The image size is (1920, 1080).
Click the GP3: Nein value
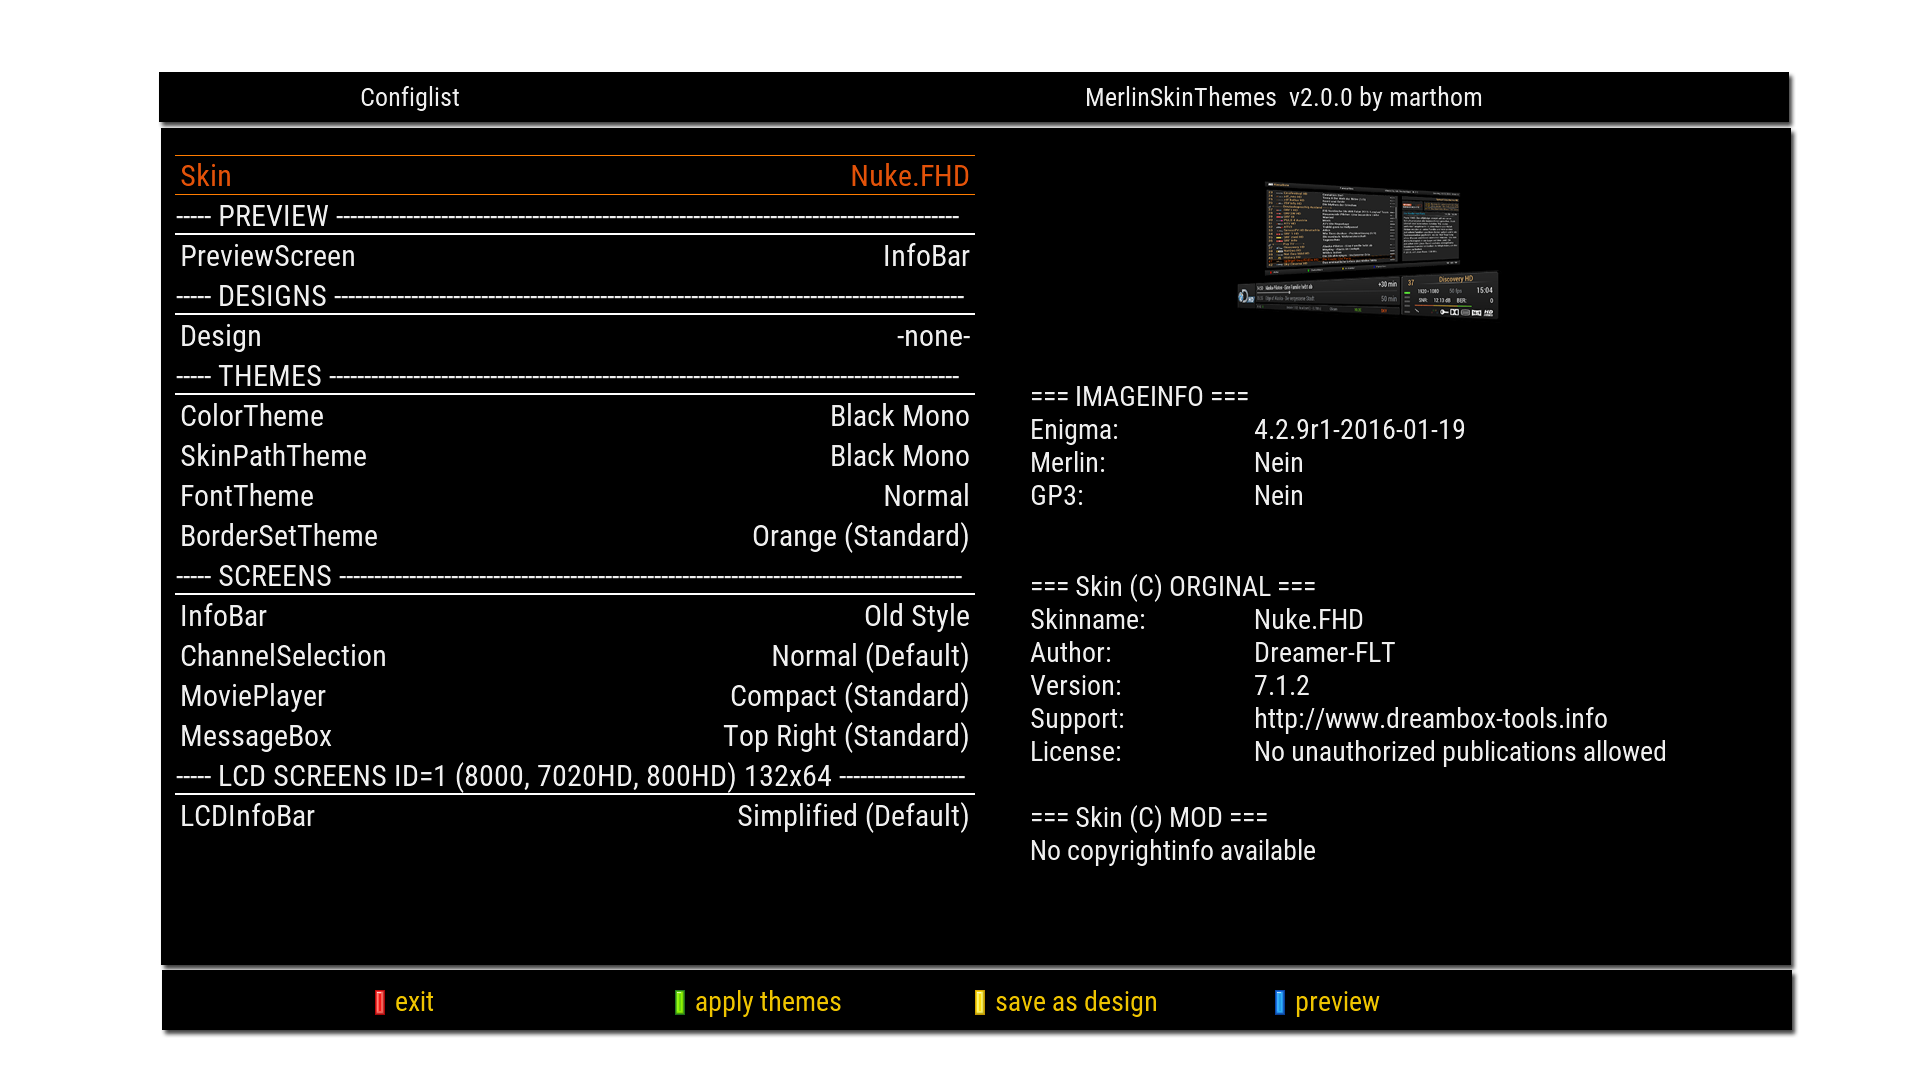tap(1279, 496)
